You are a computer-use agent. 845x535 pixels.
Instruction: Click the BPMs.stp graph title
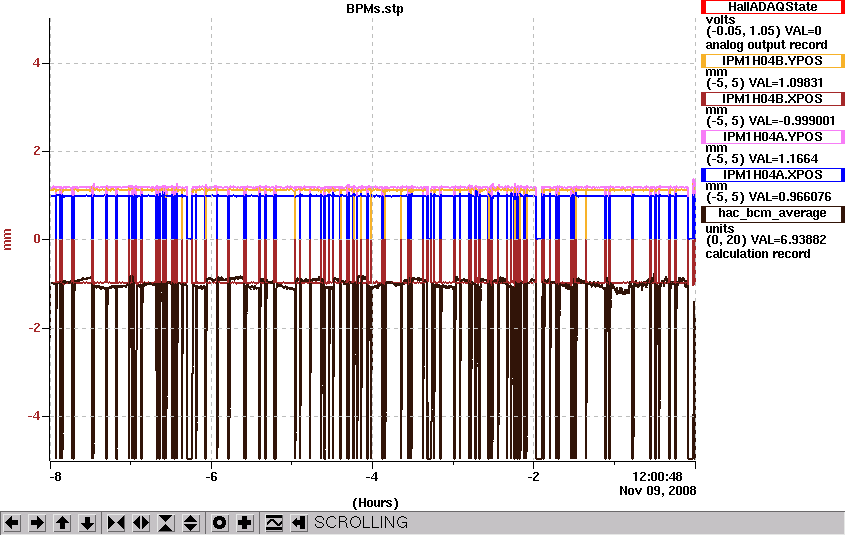(x=375, y=9)
